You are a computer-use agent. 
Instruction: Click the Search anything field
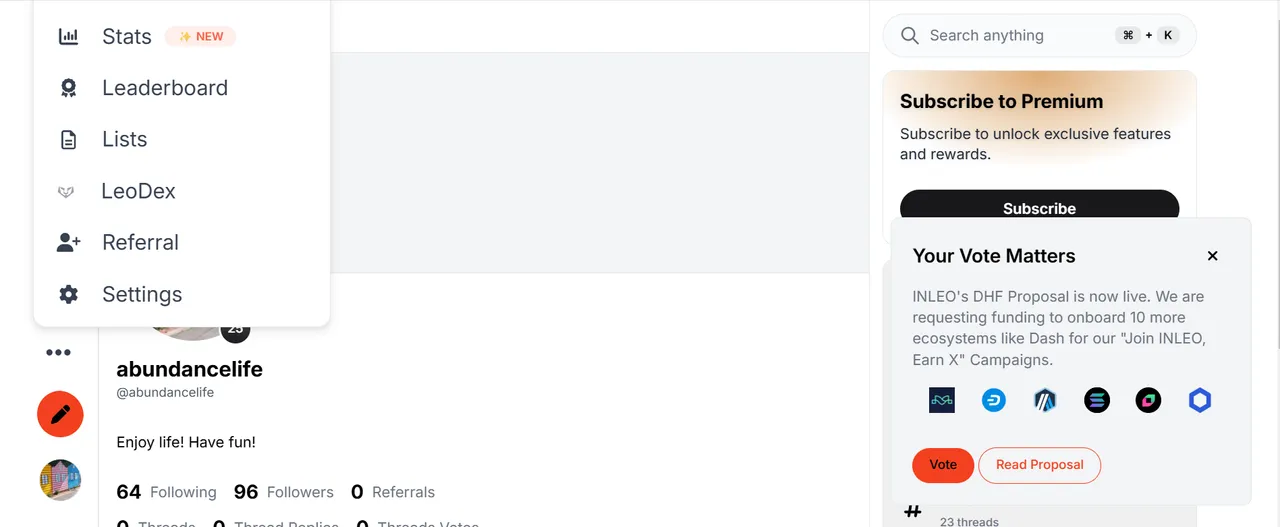click(x=1039, y=35)
